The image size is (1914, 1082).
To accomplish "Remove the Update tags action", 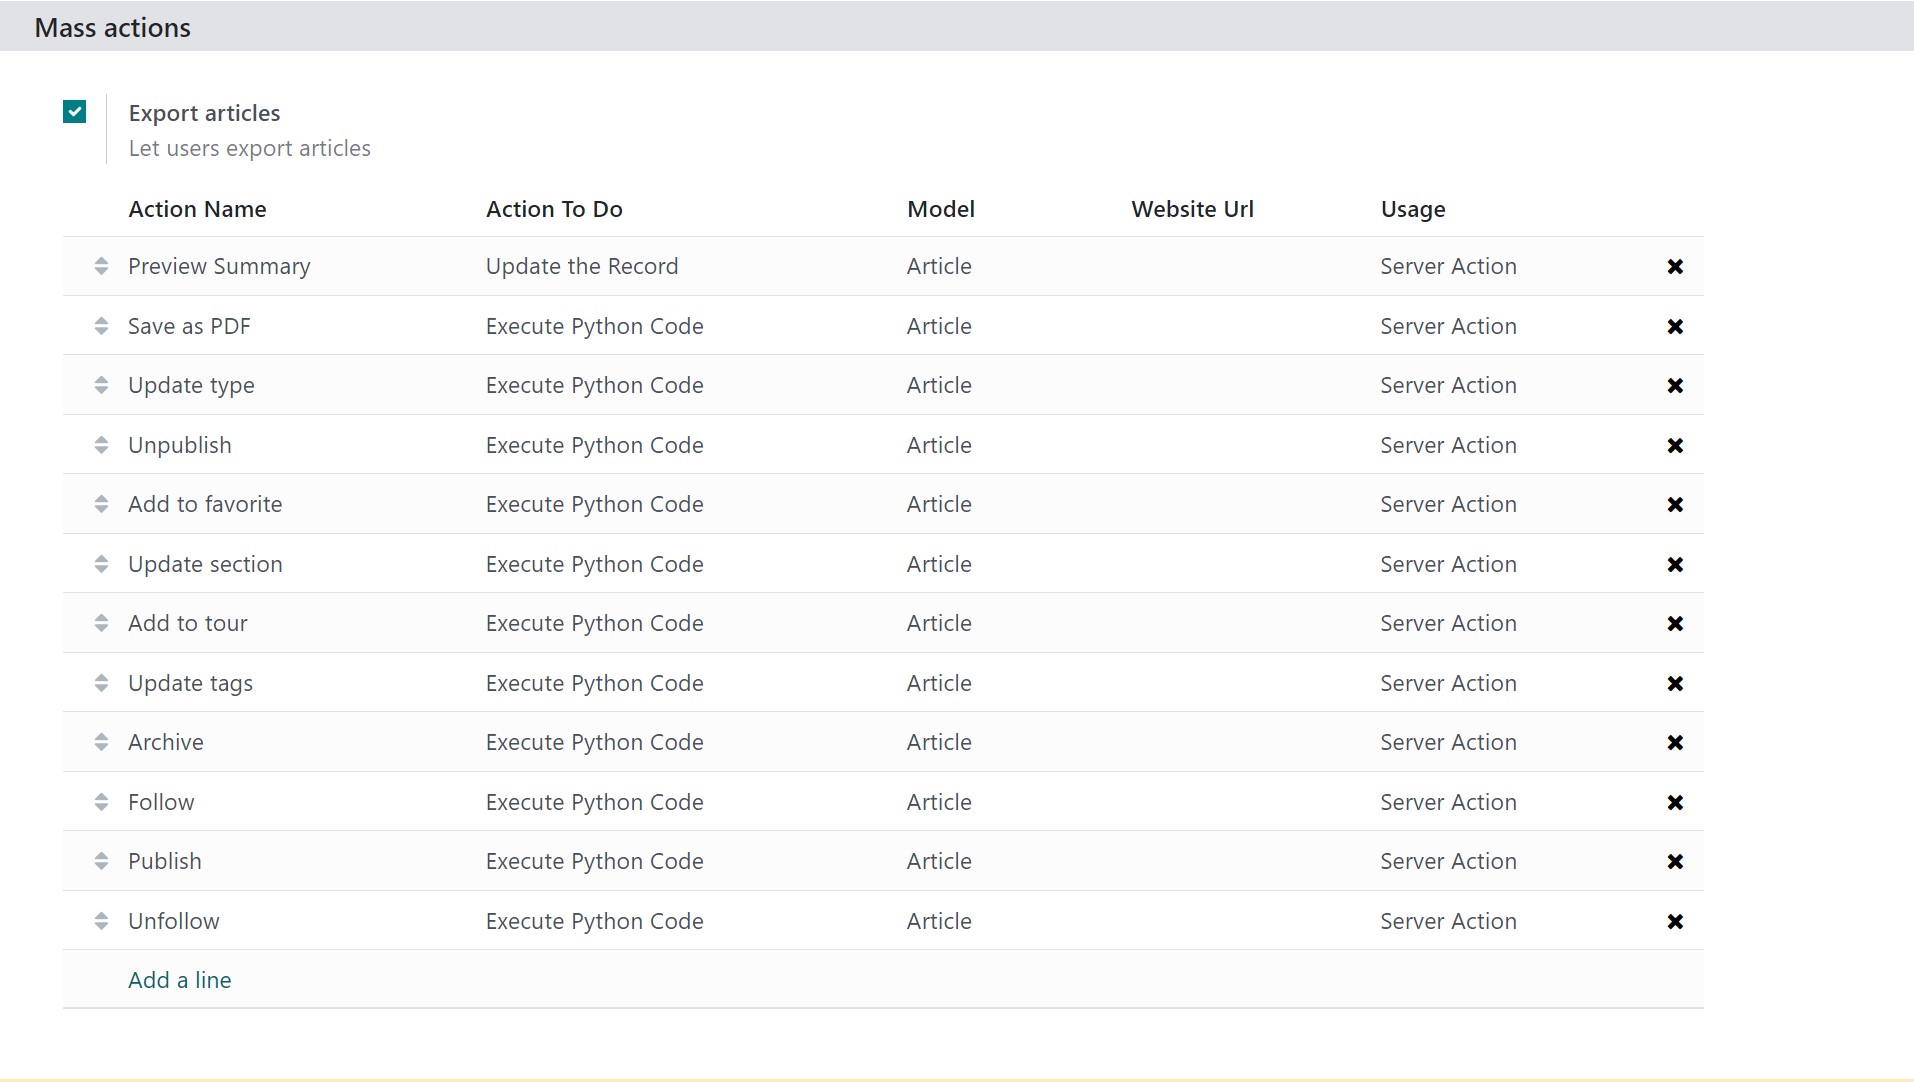I will click(1675, 684).
